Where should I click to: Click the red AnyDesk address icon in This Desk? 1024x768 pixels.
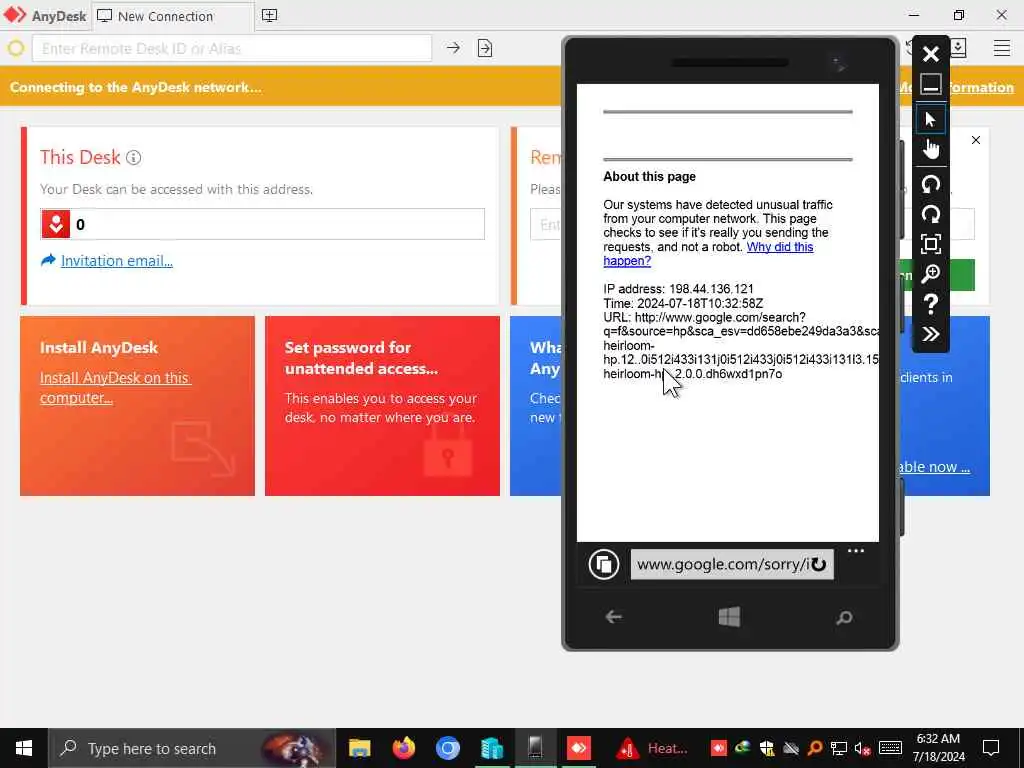click(56, 224)
